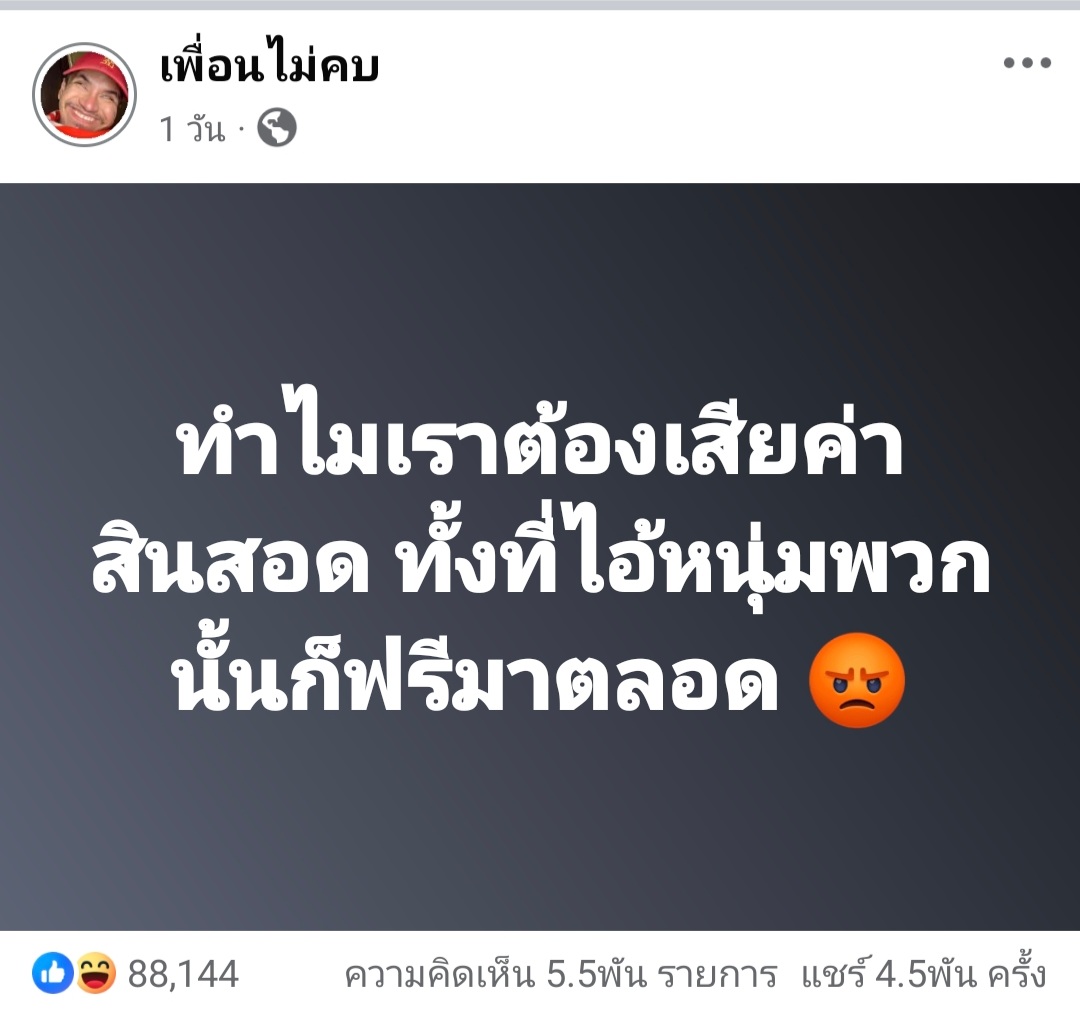Click the "5.5พัน" comment count number
Image resolution: width=1080 pixels, height=1013 pixels.
(596, 974)
